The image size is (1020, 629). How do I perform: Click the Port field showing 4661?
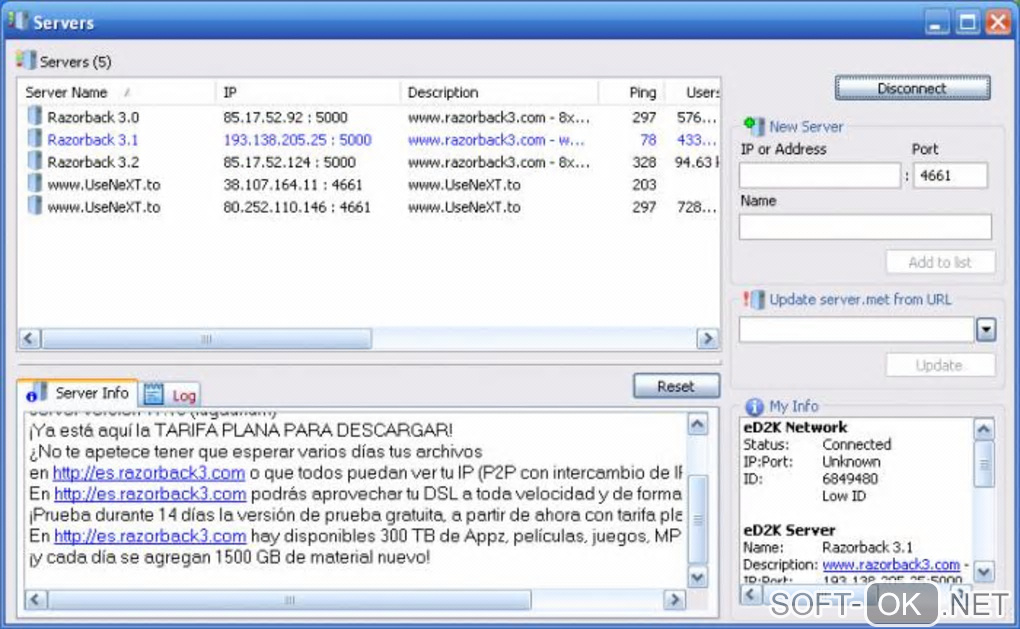click(950, 175)
